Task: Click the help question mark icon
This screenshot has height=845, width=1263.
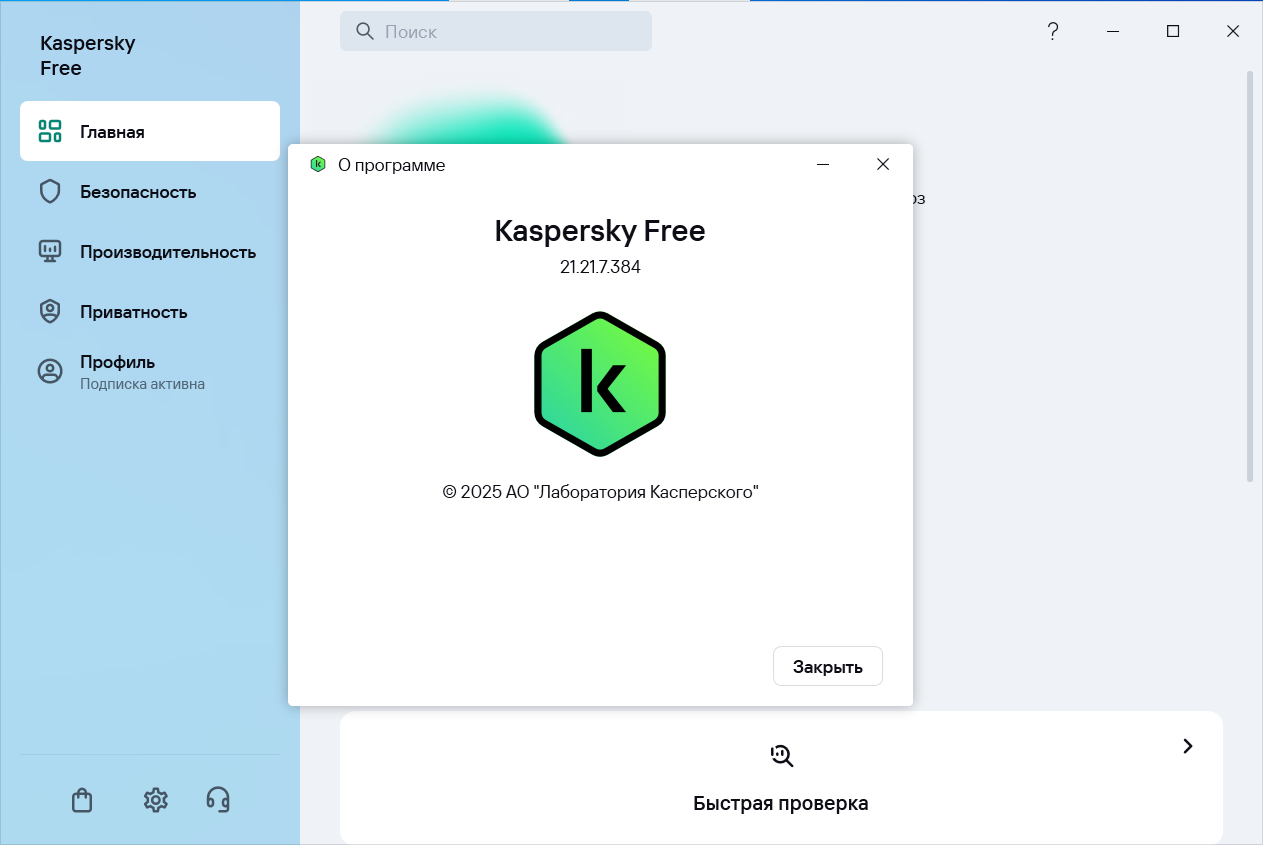Action: tap(1052, 32)
